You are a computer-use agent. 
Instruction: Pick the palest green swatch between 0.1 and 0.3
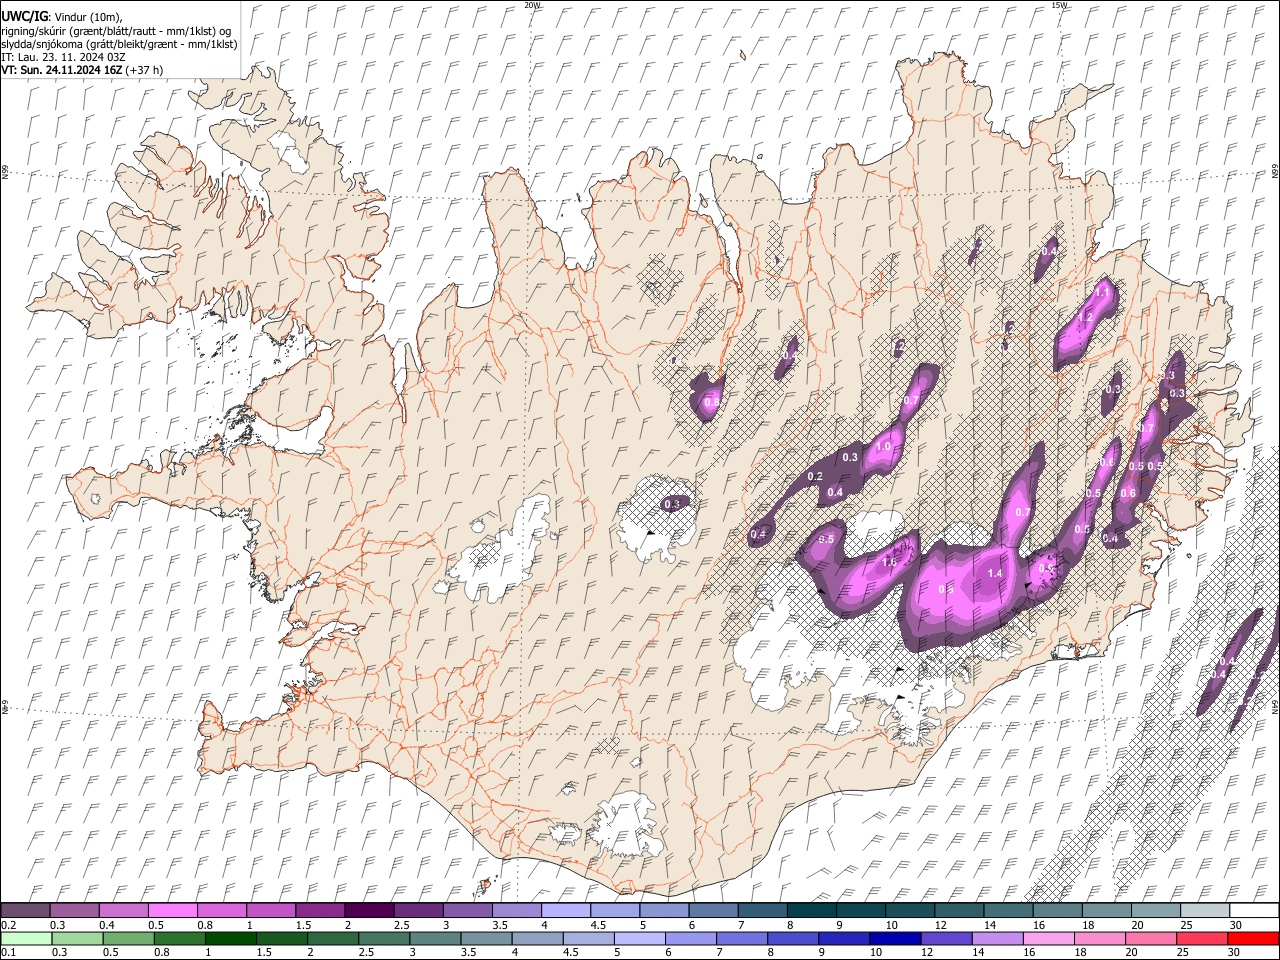point(25,938)
